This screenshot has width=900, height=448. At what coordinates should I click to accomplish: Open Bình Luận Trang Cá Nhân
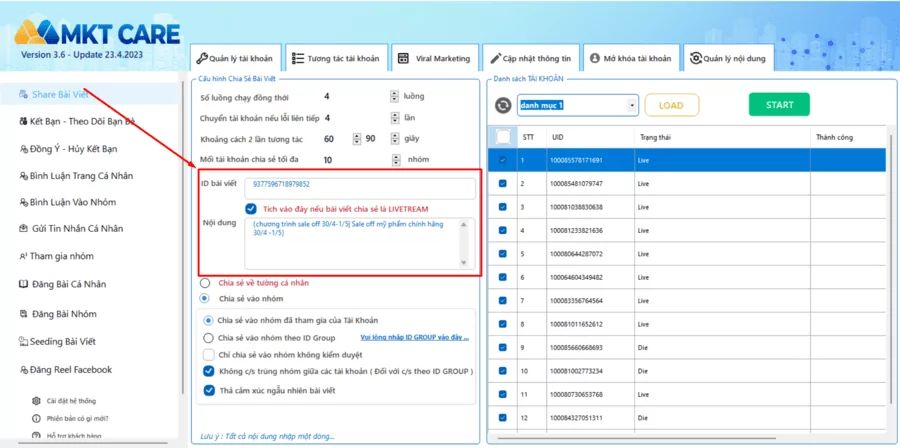81,175
